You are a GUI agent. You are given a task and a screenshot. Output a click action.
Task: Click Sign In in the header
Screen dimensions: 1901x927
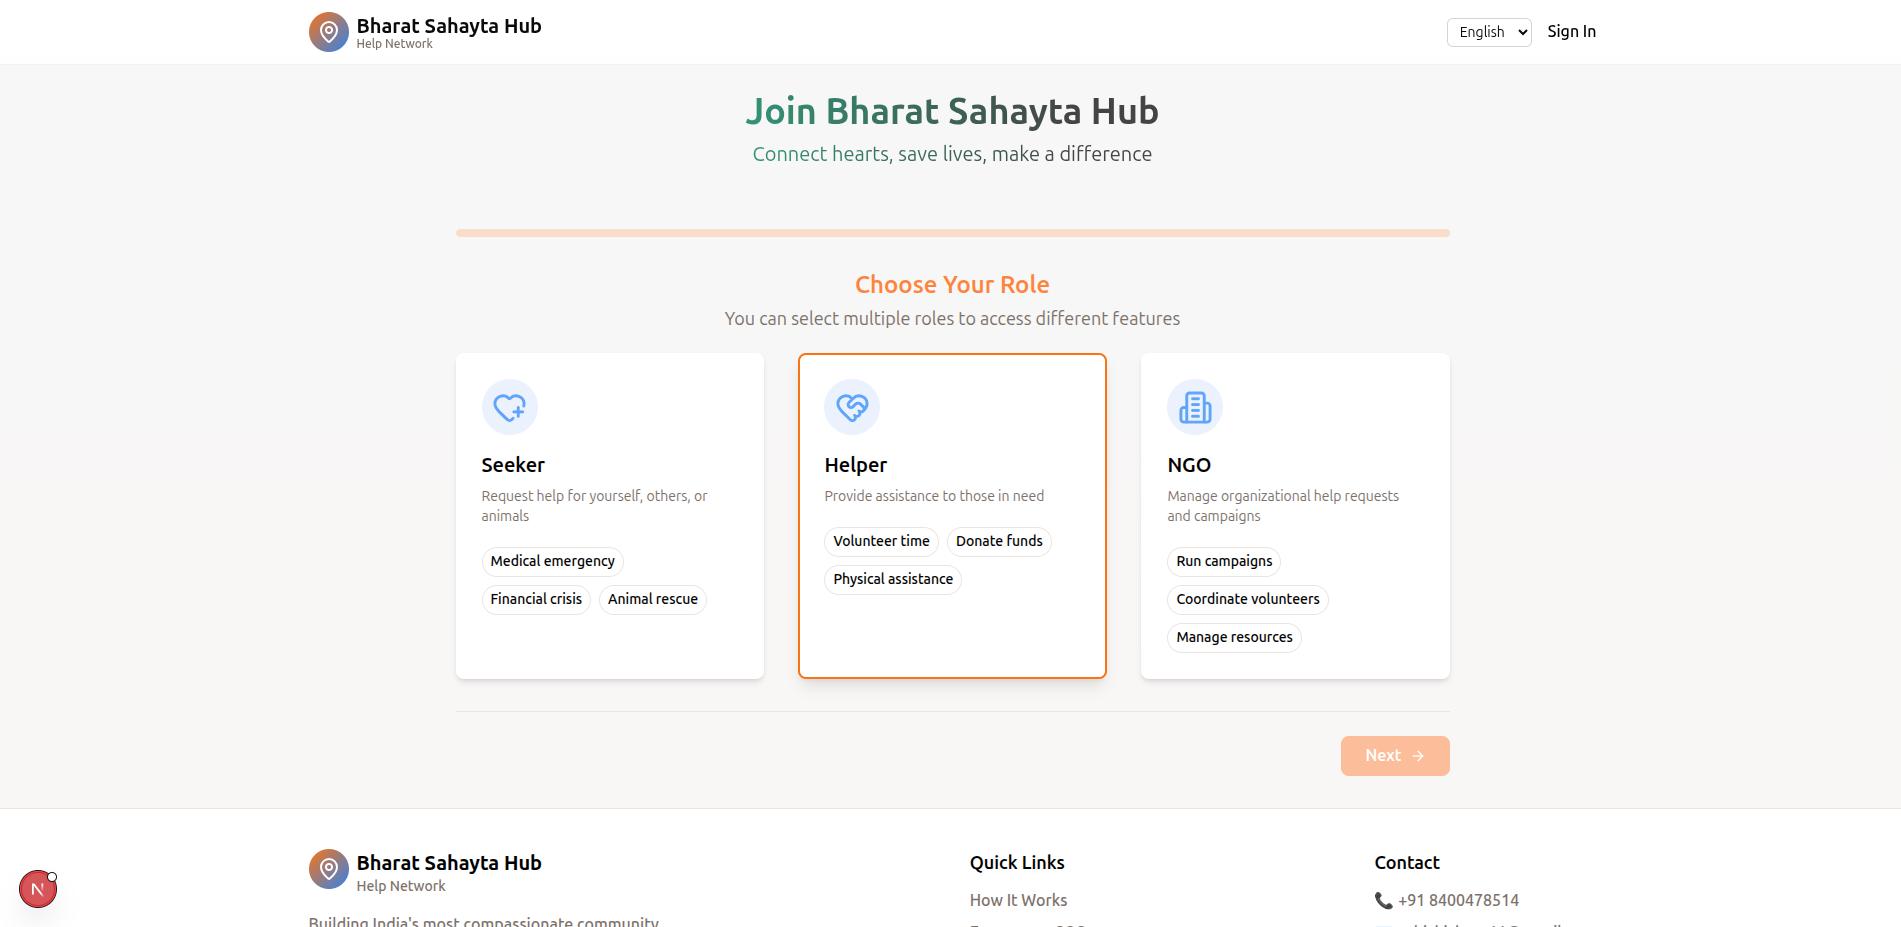coord(1571,32)
